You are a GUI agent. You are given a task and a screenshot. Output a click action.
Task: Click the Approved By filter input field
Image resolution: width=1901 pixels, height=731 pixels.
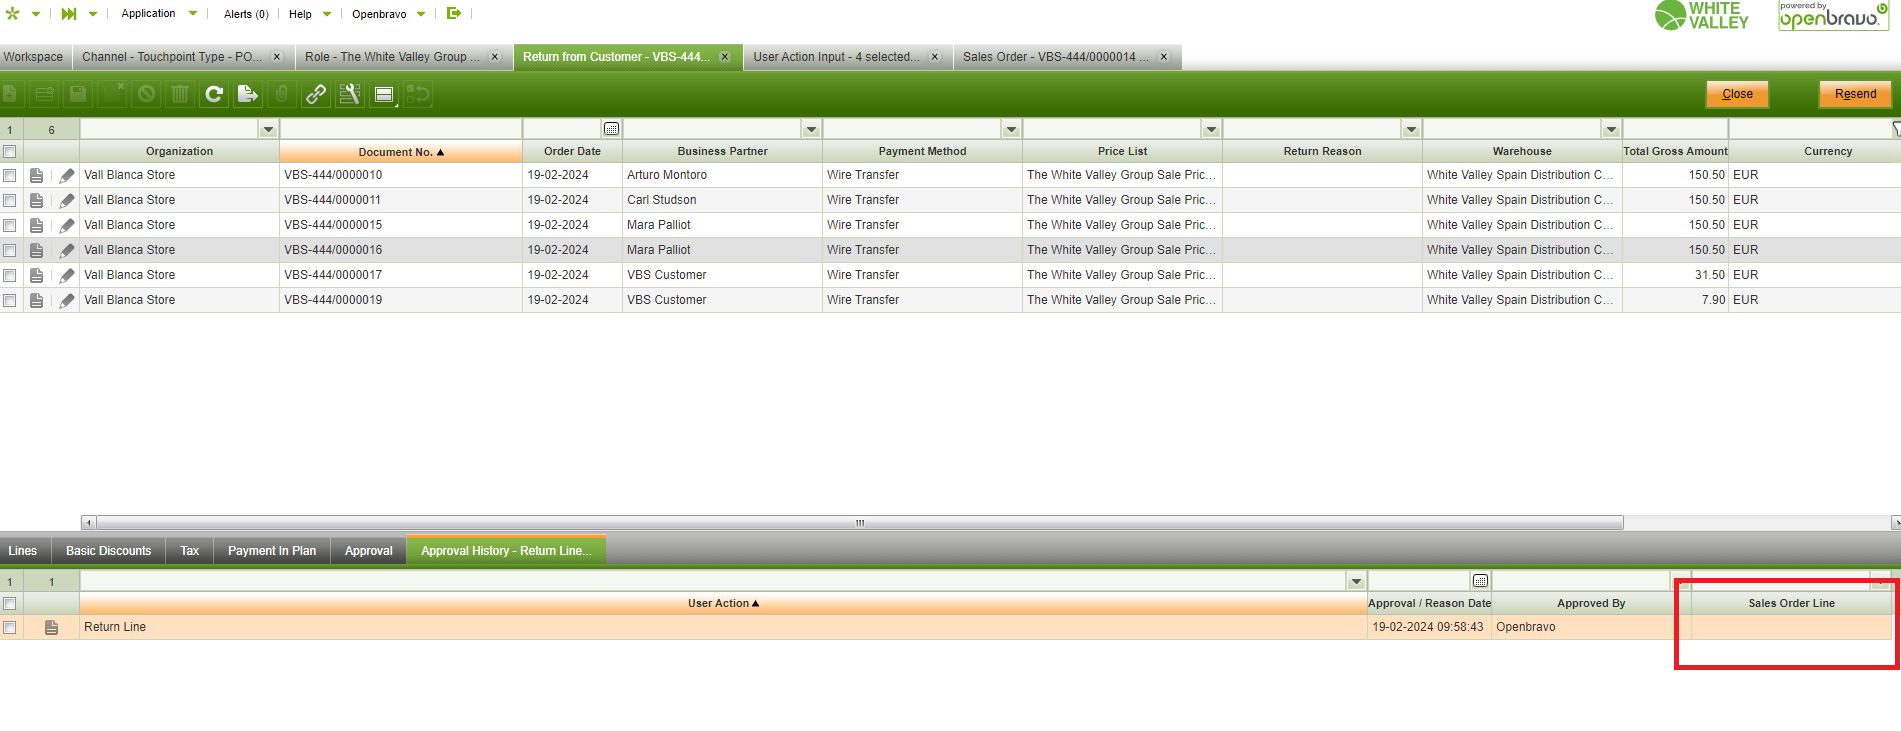(1581, 581)
